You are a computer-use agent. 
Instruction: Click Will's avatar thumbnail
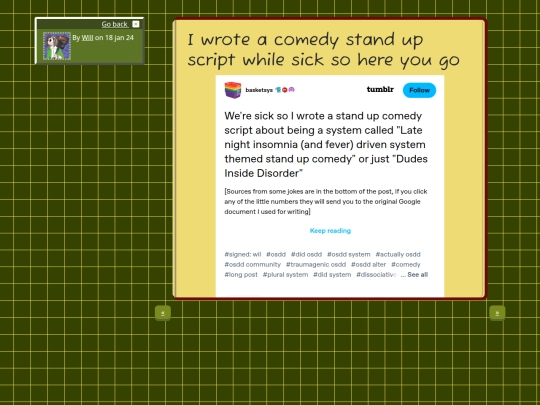[57, 46]
